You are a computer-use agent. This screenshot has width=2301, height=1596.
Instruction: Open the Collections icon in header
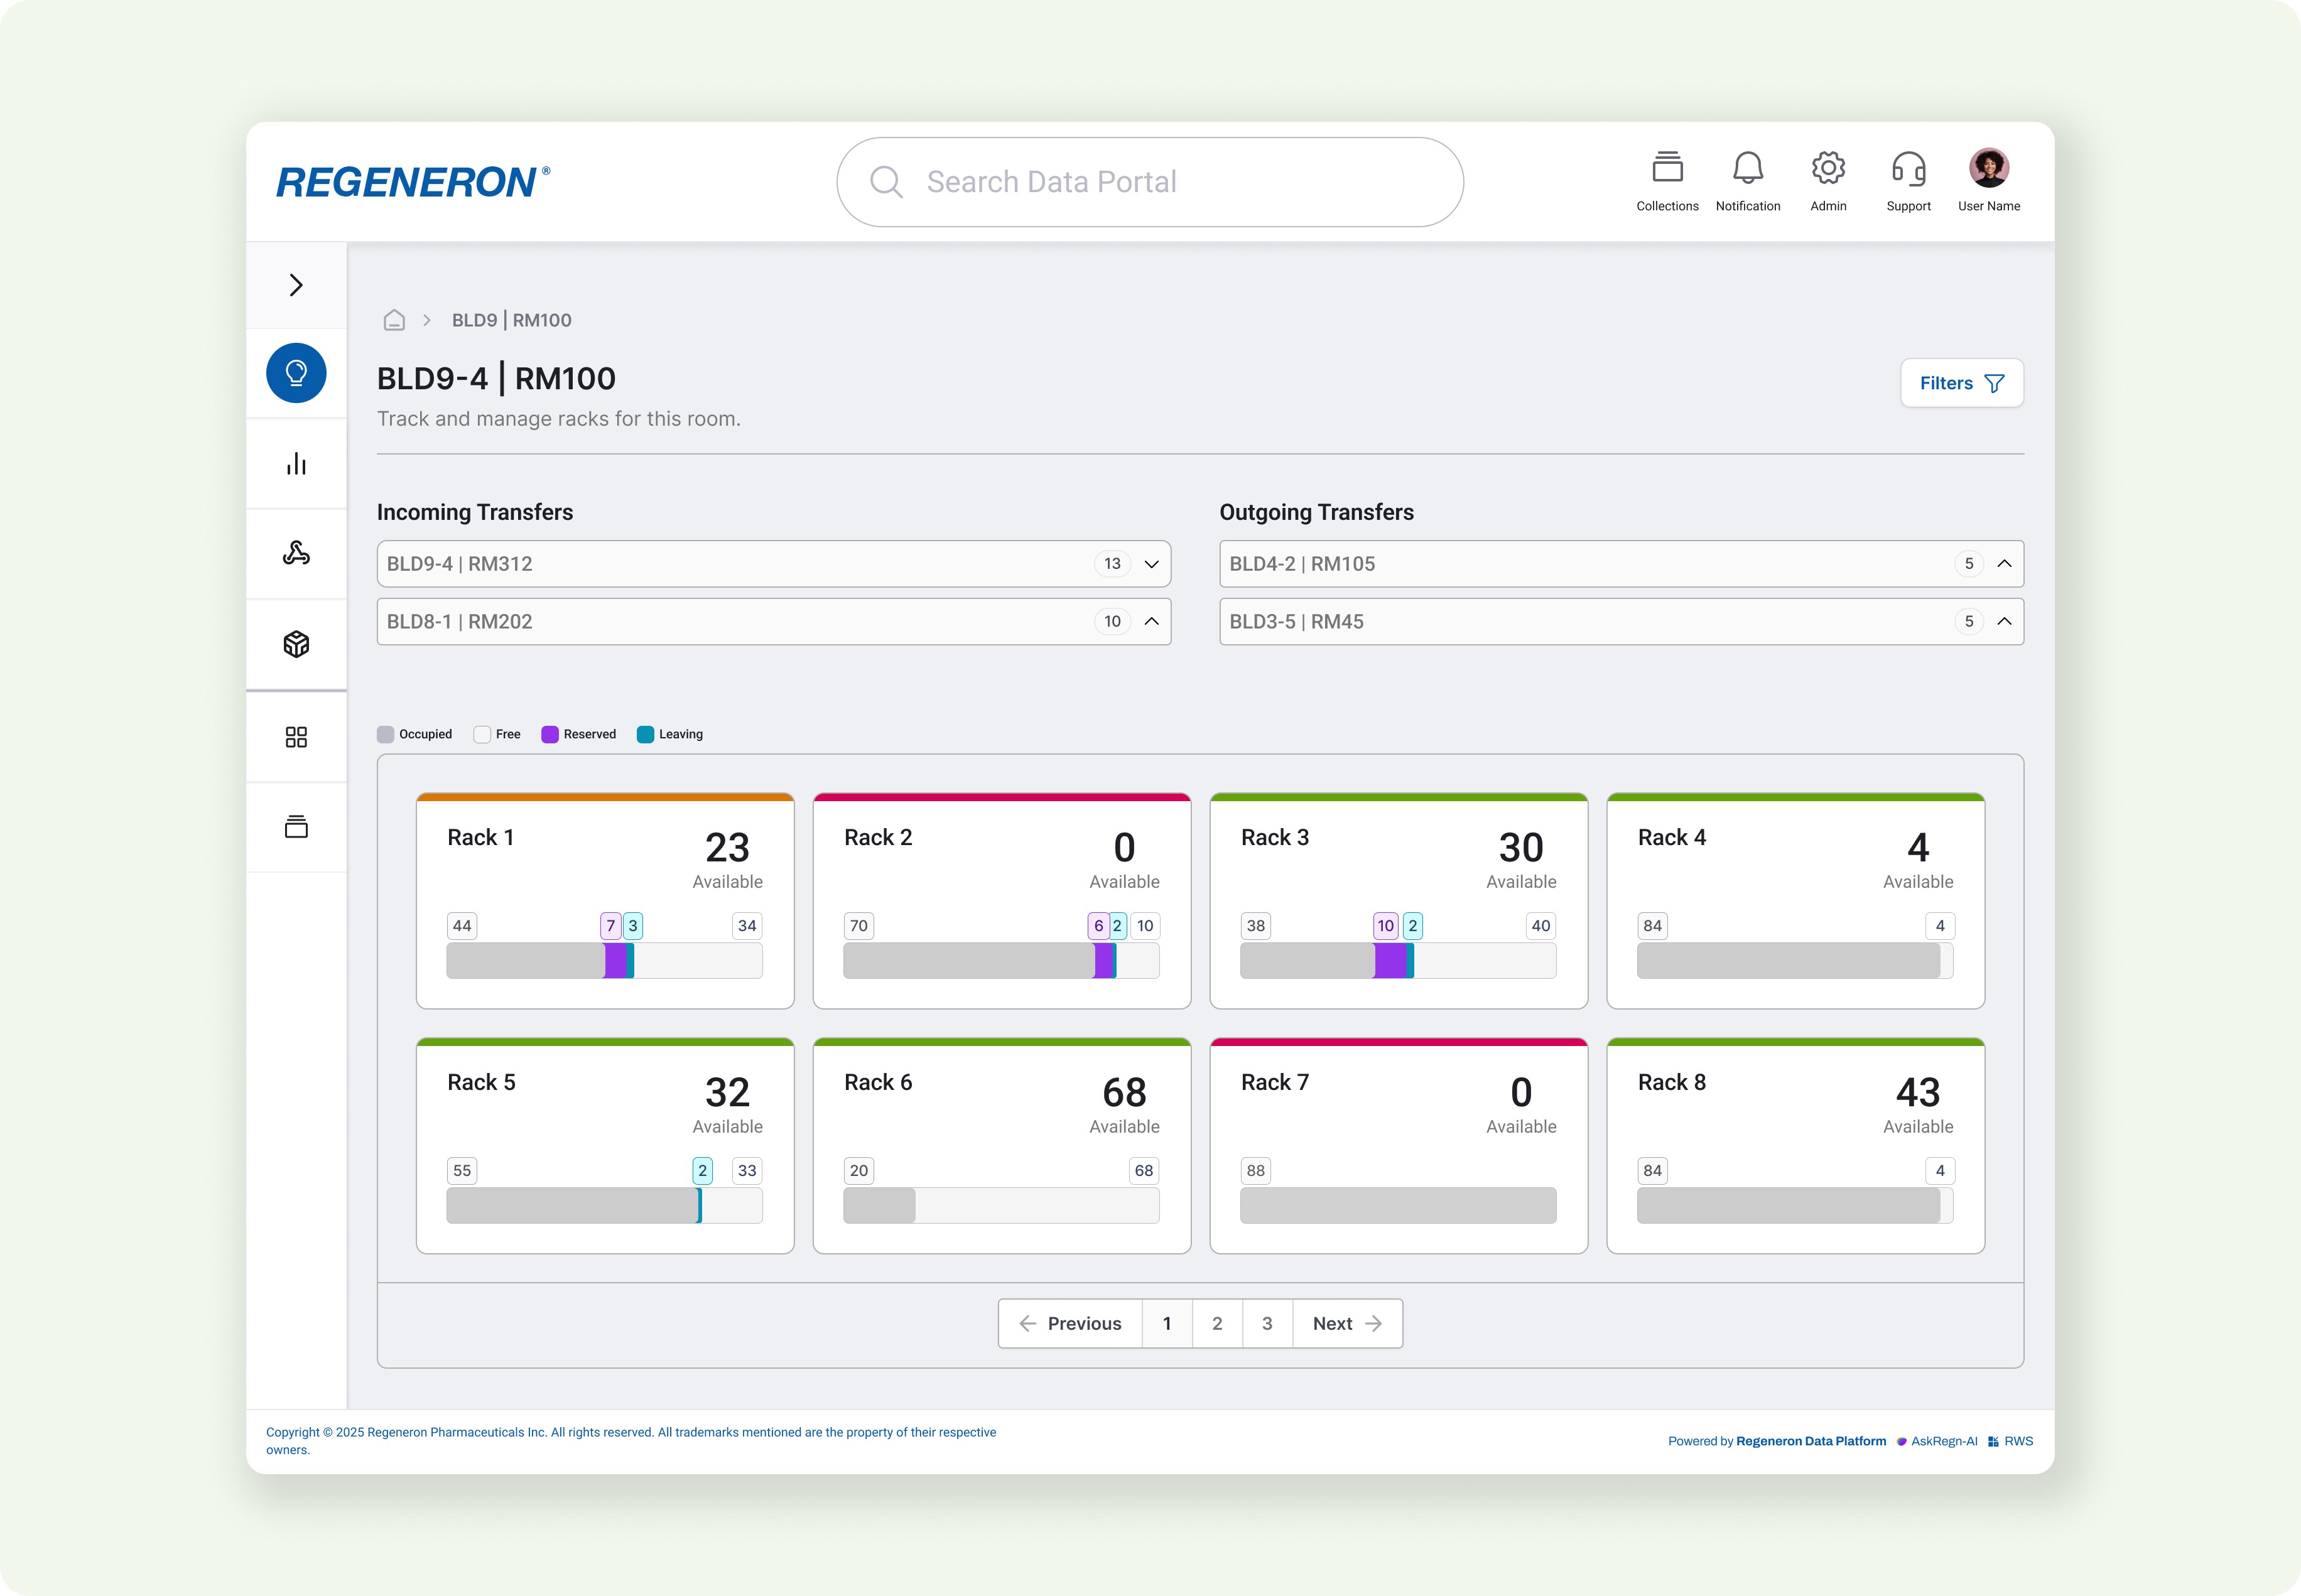[x=1667, y=168]
